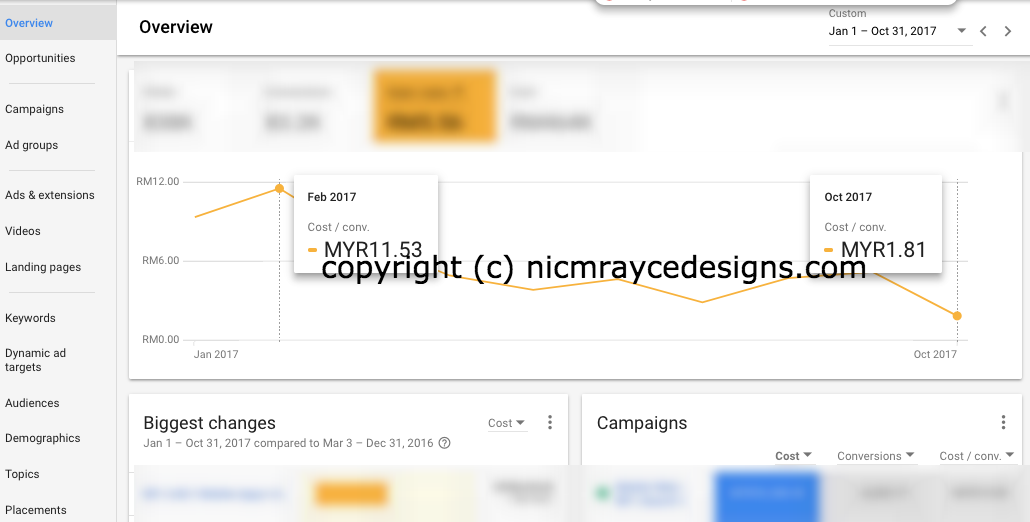Click the Oct 2017 data point on chart
This screenshot has width=1030, height=522.
point(957,316)
